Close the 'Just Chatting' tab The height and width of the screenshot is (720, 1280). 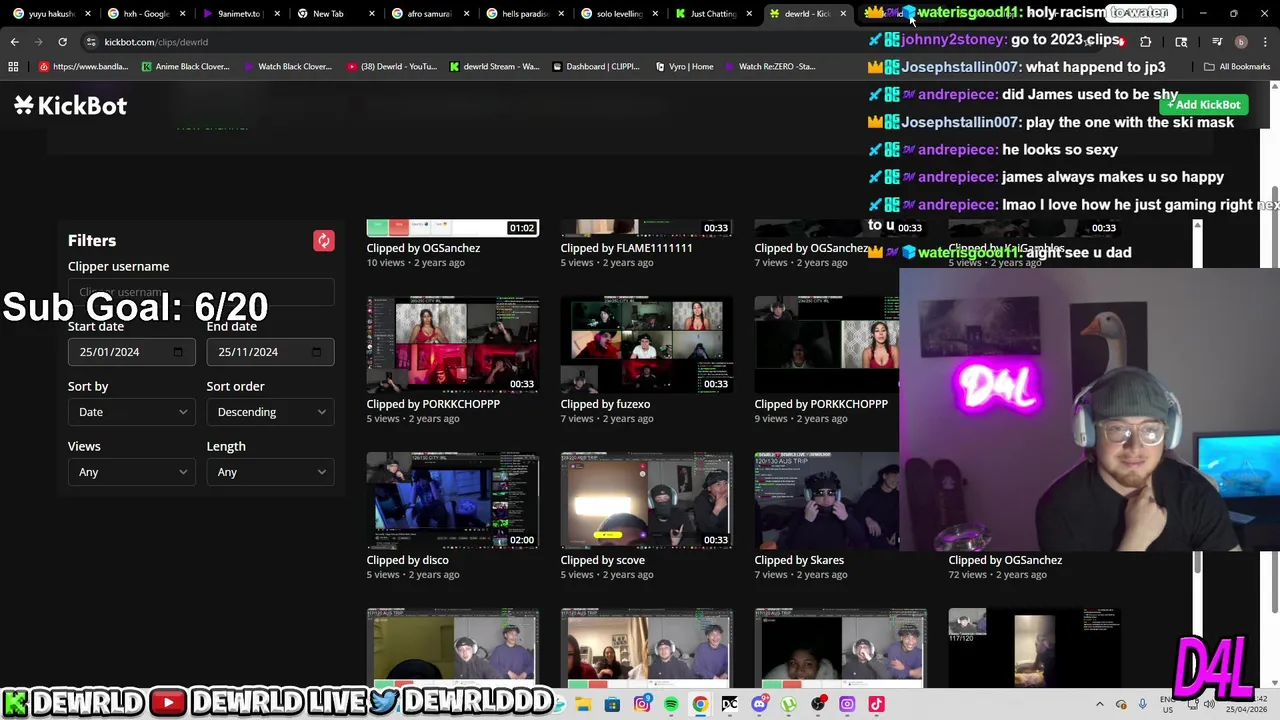pyautogui.click(x=749, y=14)
